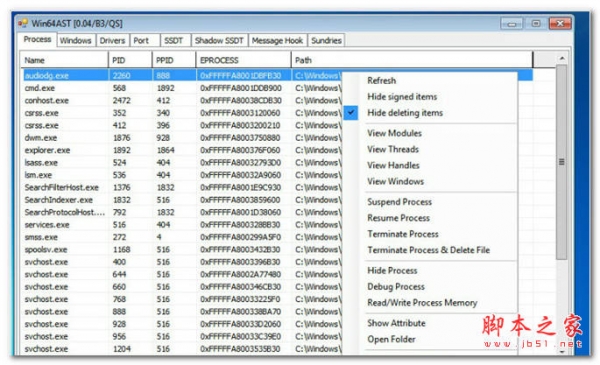
Task: Click the dwm.exe process row
Action: pyautogui.click(x=182, y=138)
